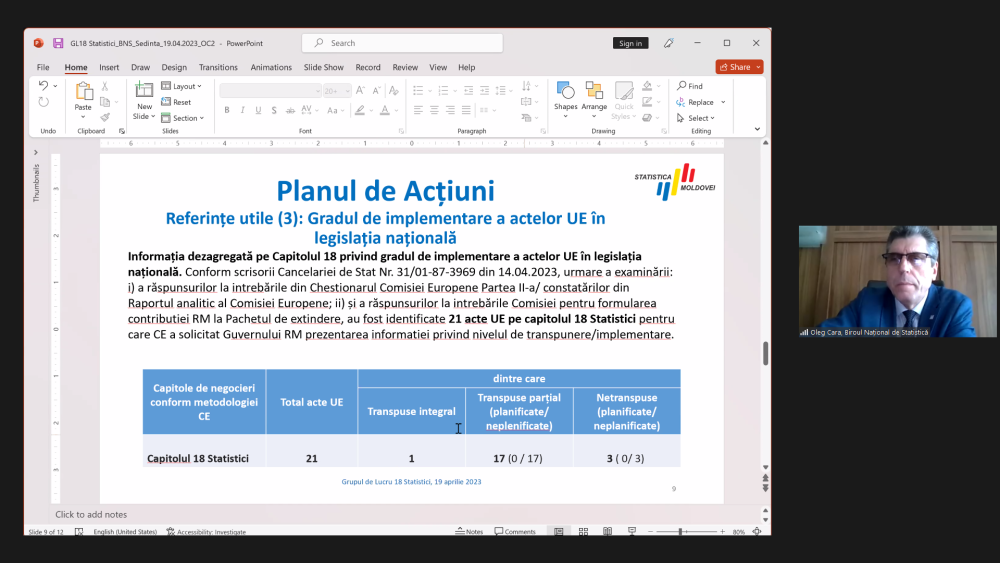Image resolution: width=1000 pixels, height=563 pixels.
Task: Click the line spacing icon
Action: (x=501, y=91)
